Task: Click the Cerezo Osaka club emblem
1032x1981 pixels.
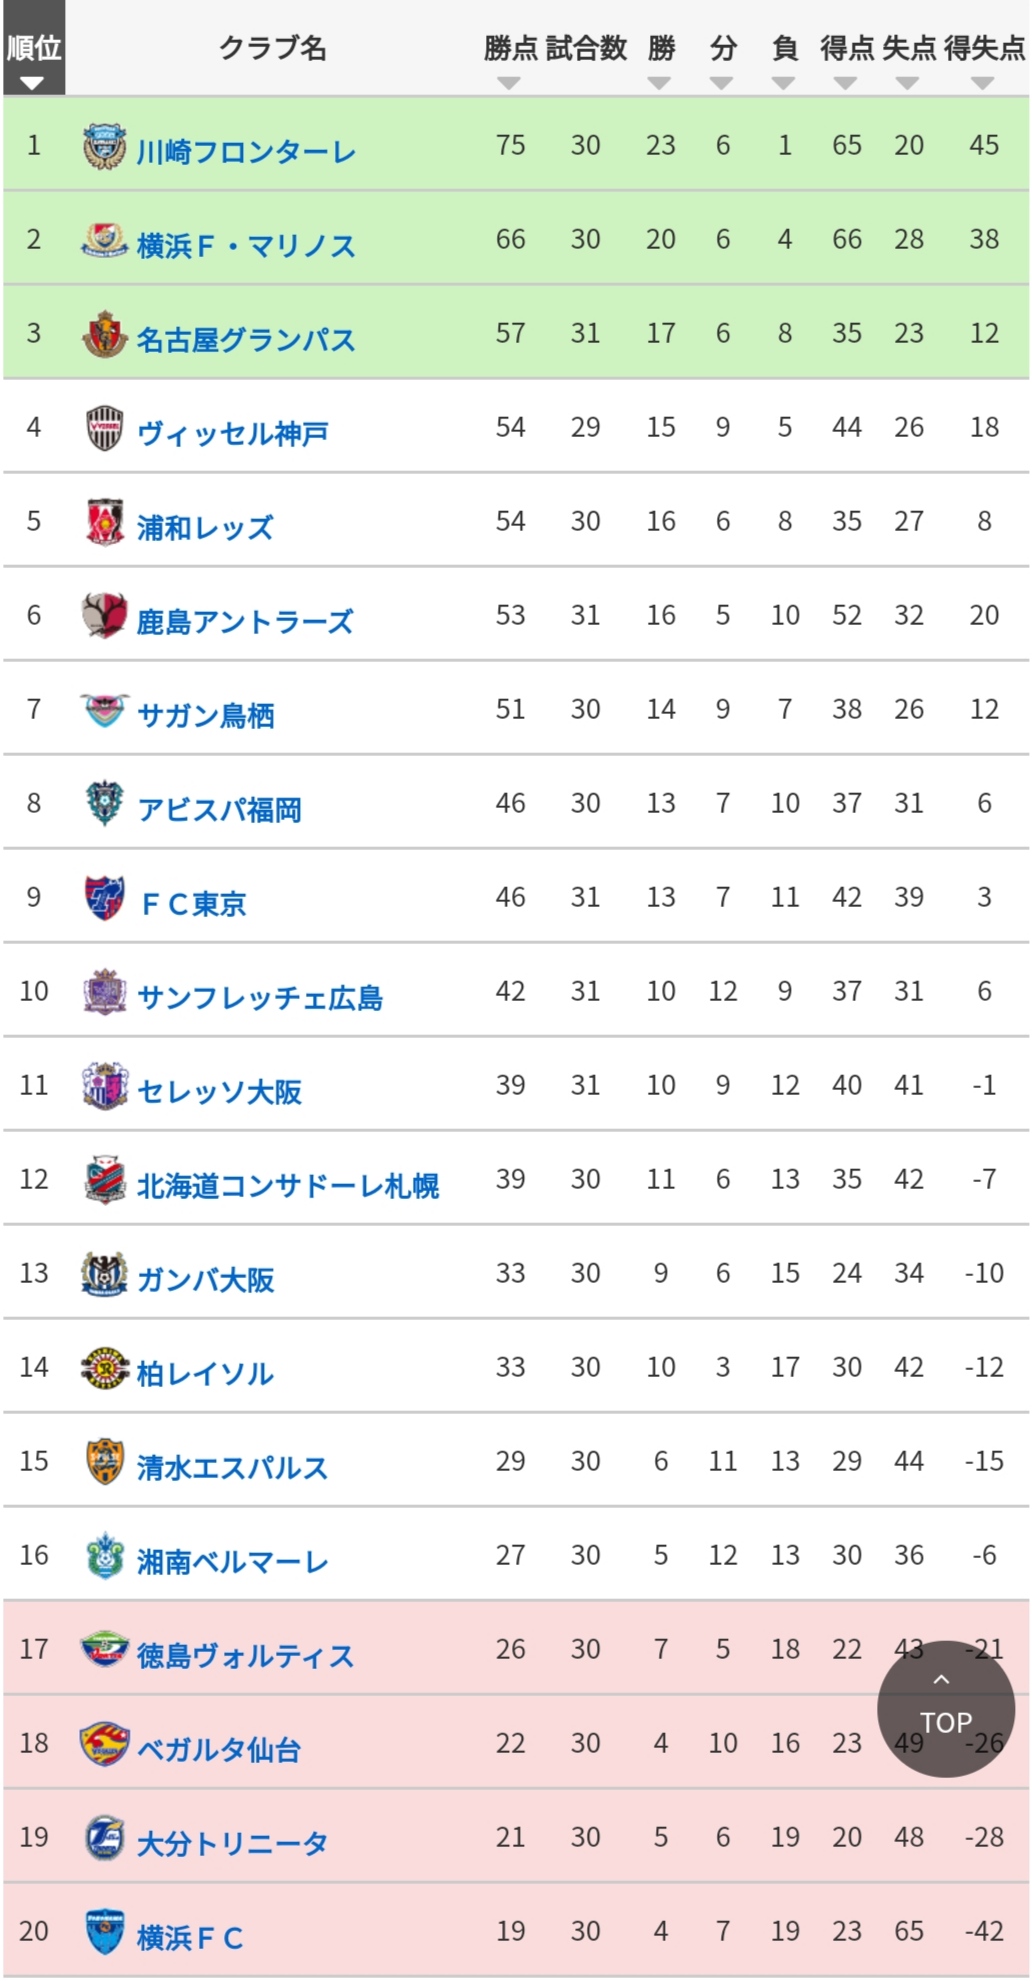Action: [x=104, y=1086]
